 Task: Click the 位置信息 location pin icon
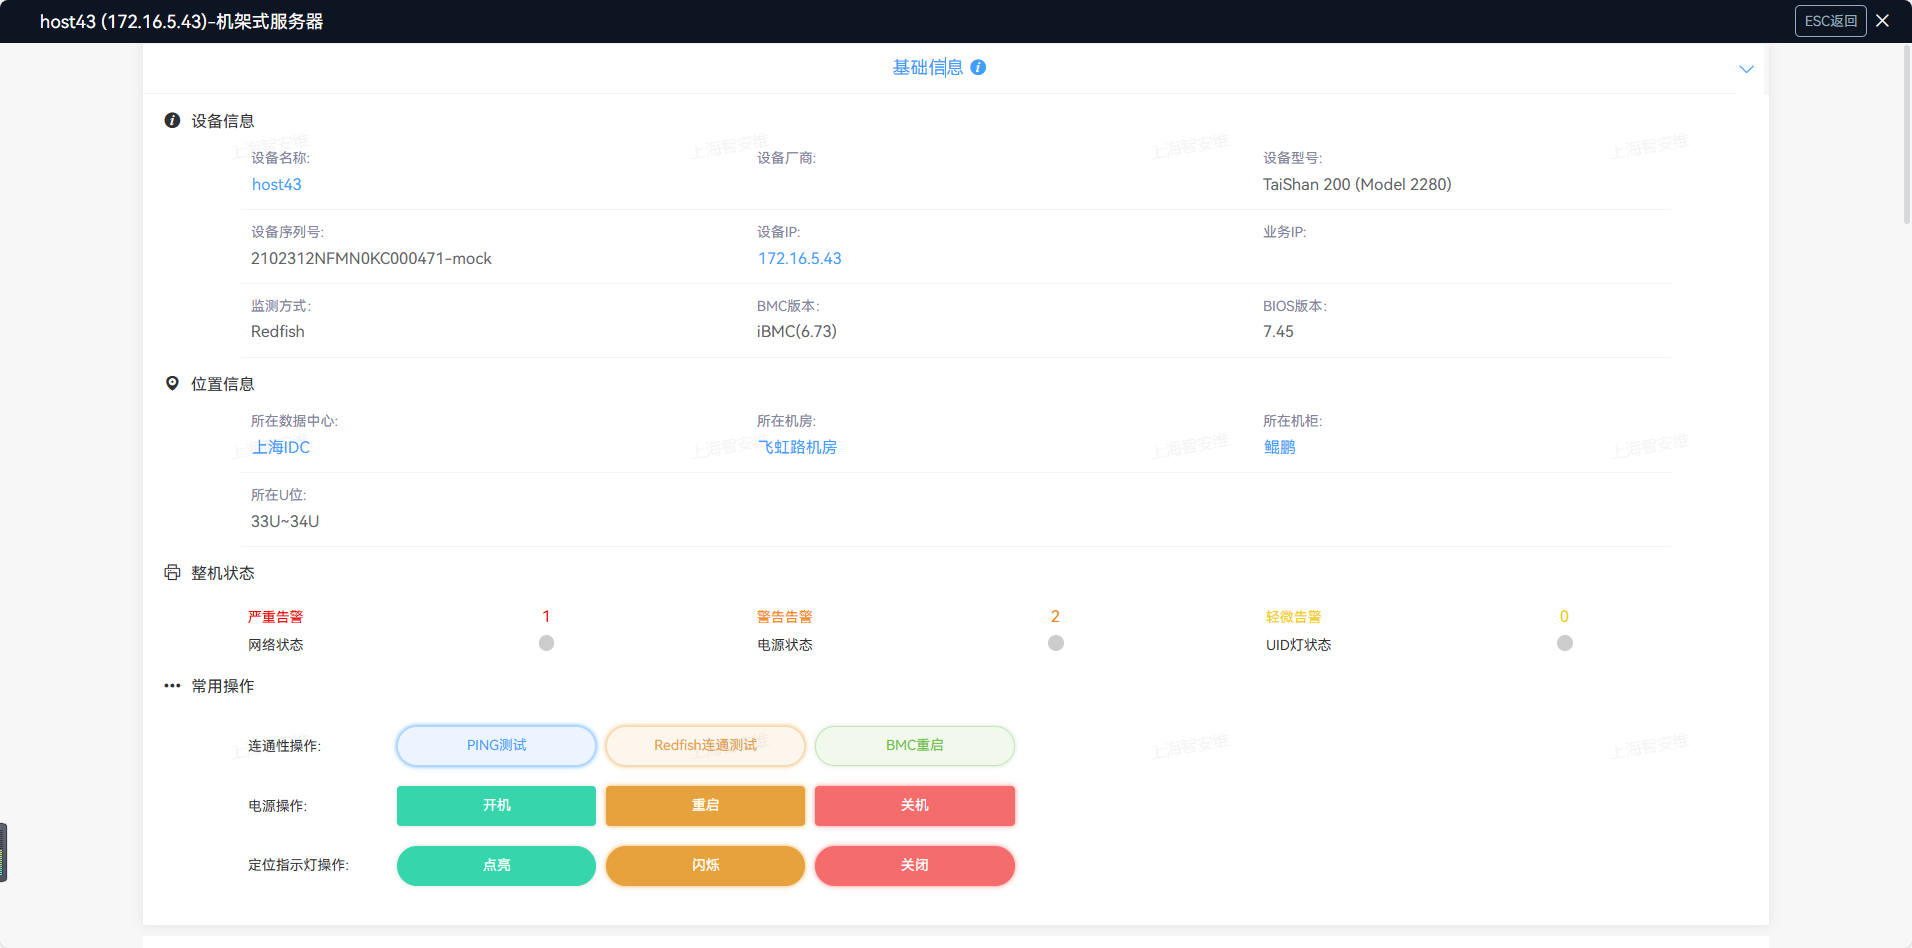172,383
